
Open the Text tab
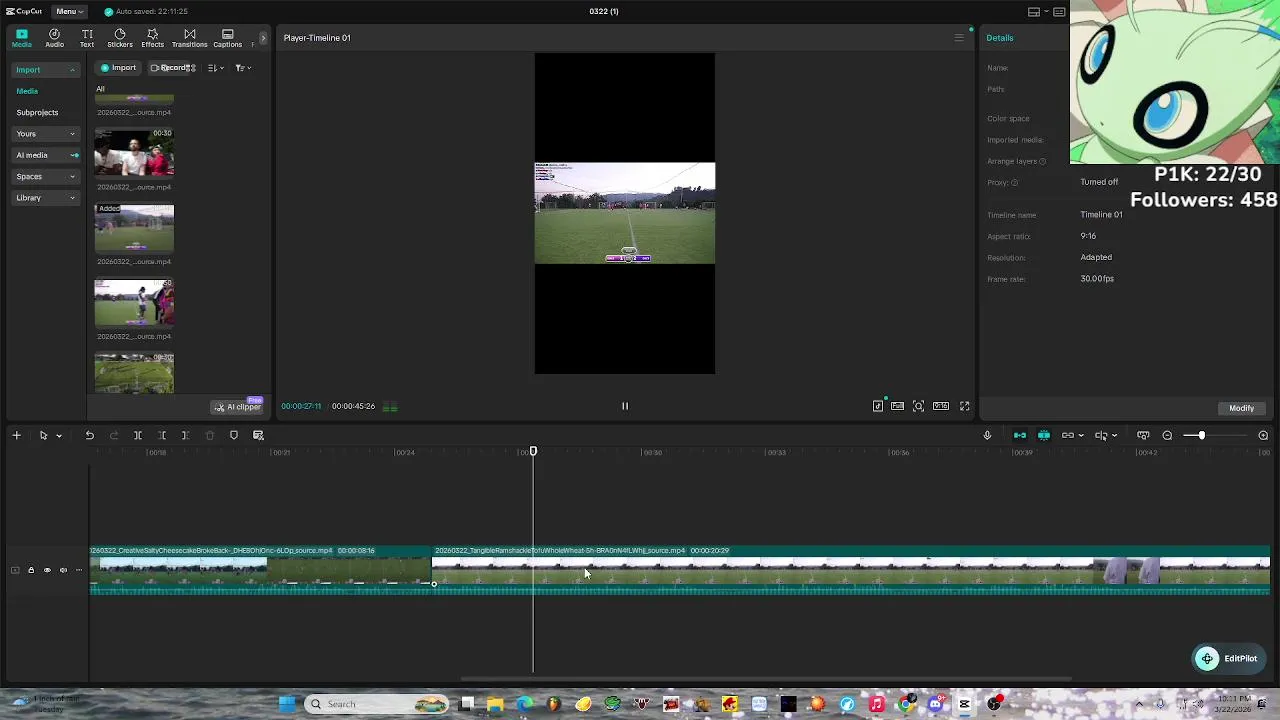(x=87, y=38)
